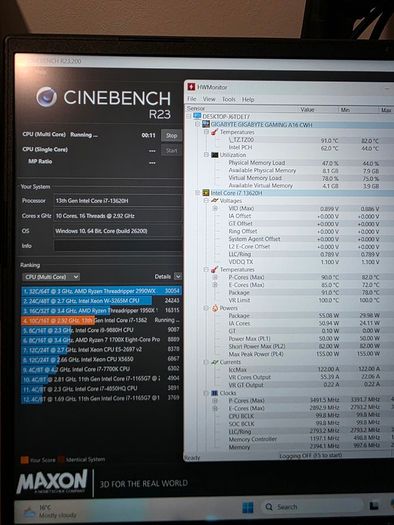Collapse the DESKTOP-36TDET7 tree node
Screen dimensions: 394x525
(x=189, y=117)
